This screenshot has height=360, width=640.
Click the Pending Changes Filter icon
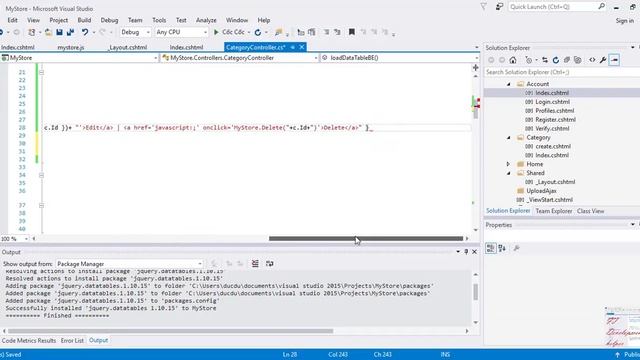tap(529, 60)
